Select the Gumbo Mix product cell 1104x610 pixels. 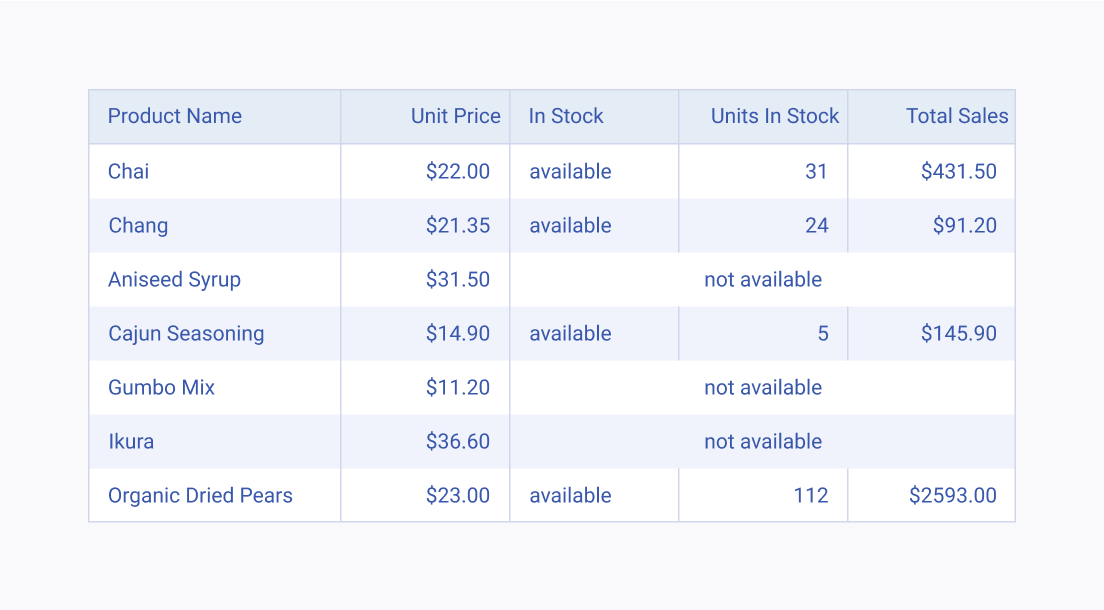215,387
